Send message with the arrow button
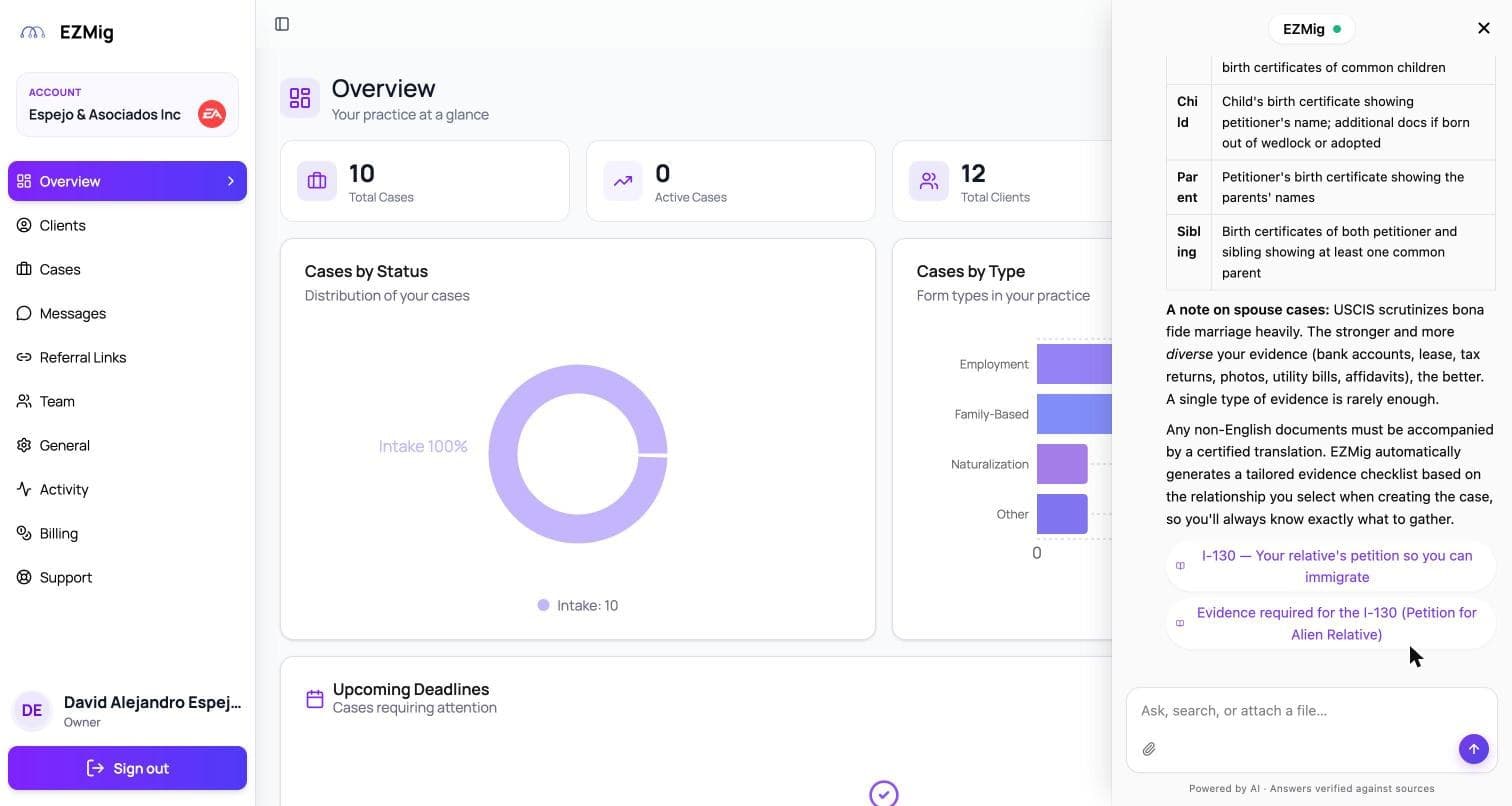 click(x=1473, y=749)
